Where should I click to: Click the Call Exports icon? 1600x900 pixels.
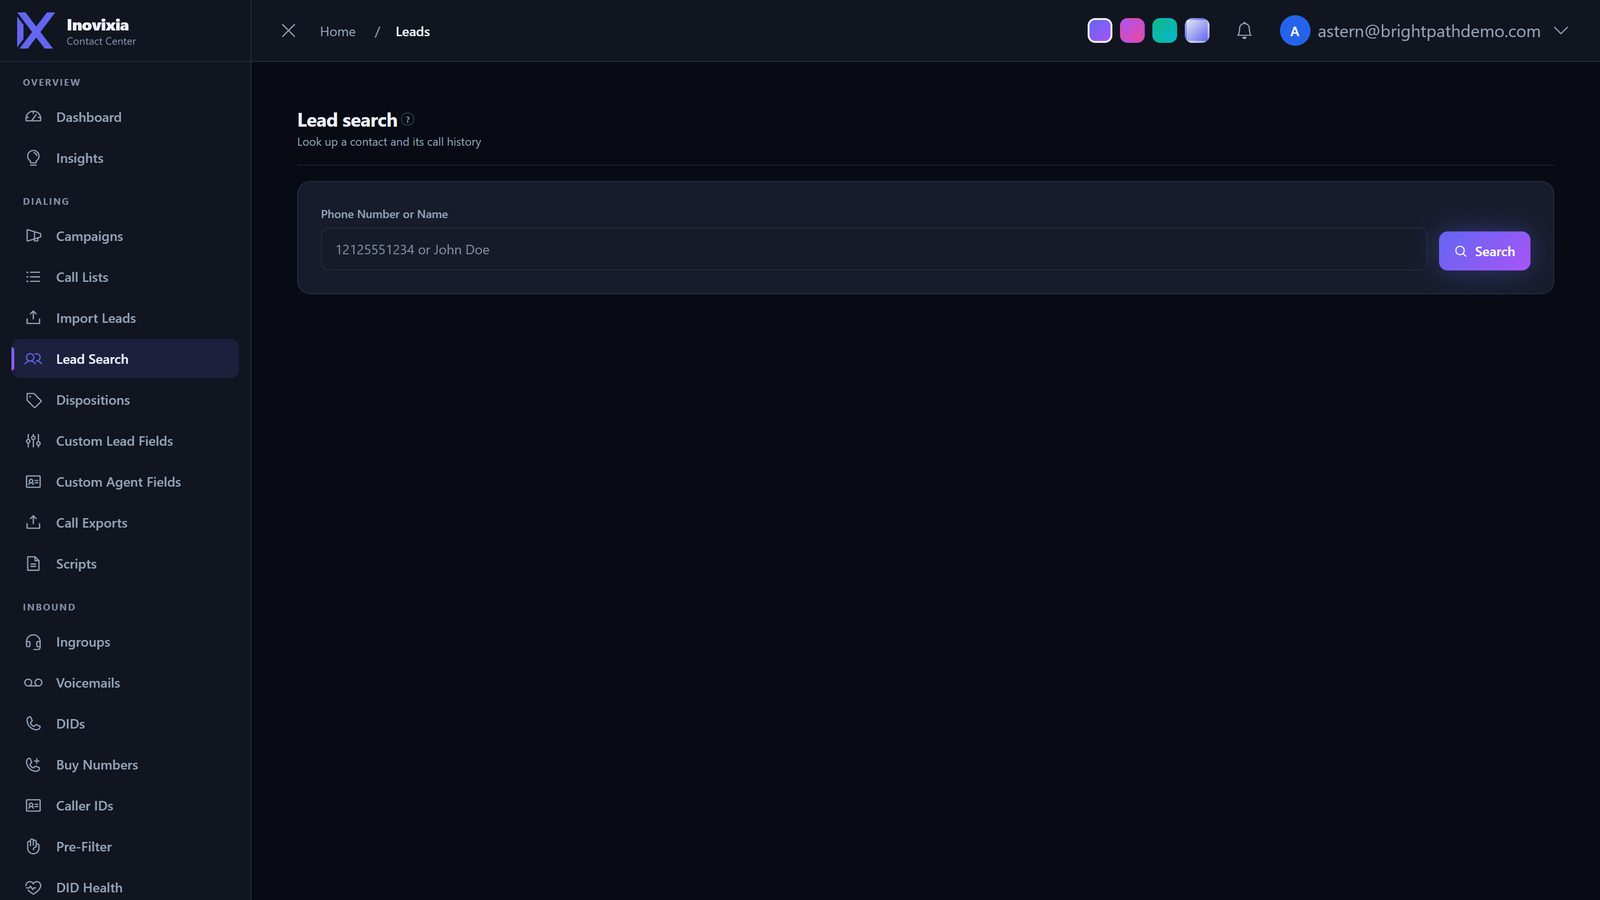pyautogui.click(x=33, y=523)
